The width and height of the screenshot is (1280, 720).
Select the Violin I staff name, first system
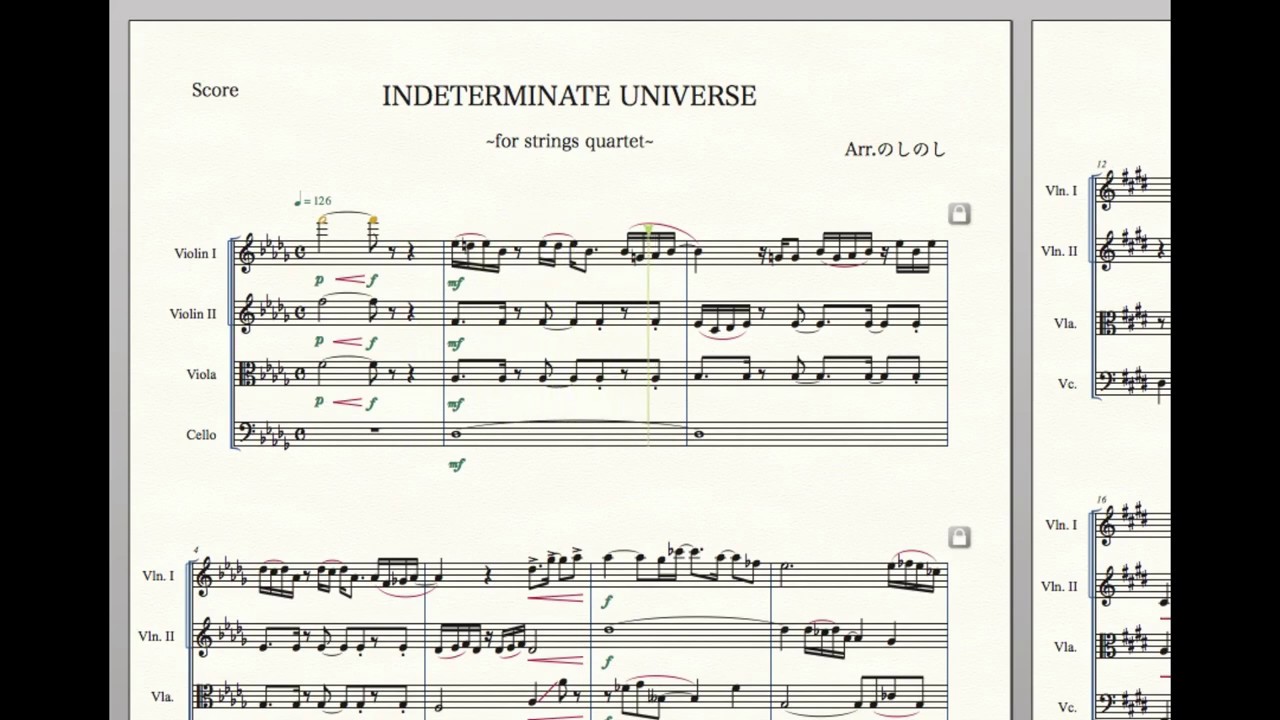click(195, 254)
